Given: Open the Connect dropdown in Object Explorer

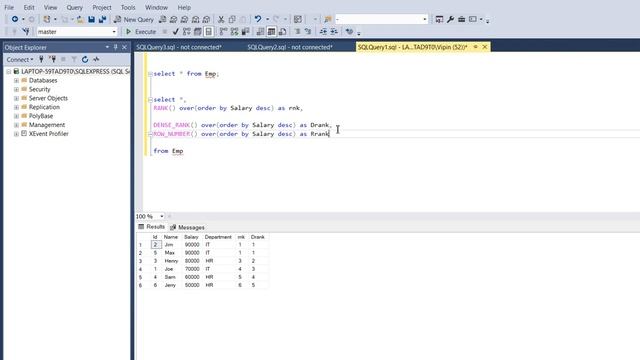Looking at the screenshot, I should pos(20,59).
